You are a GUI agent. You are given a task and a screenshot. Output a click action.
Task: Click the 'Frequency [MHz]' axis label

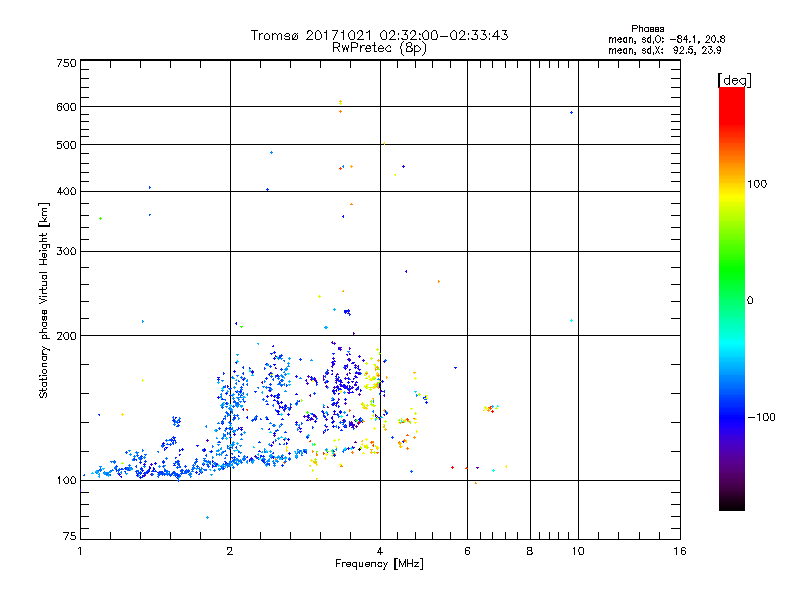(x=379, y=564)
